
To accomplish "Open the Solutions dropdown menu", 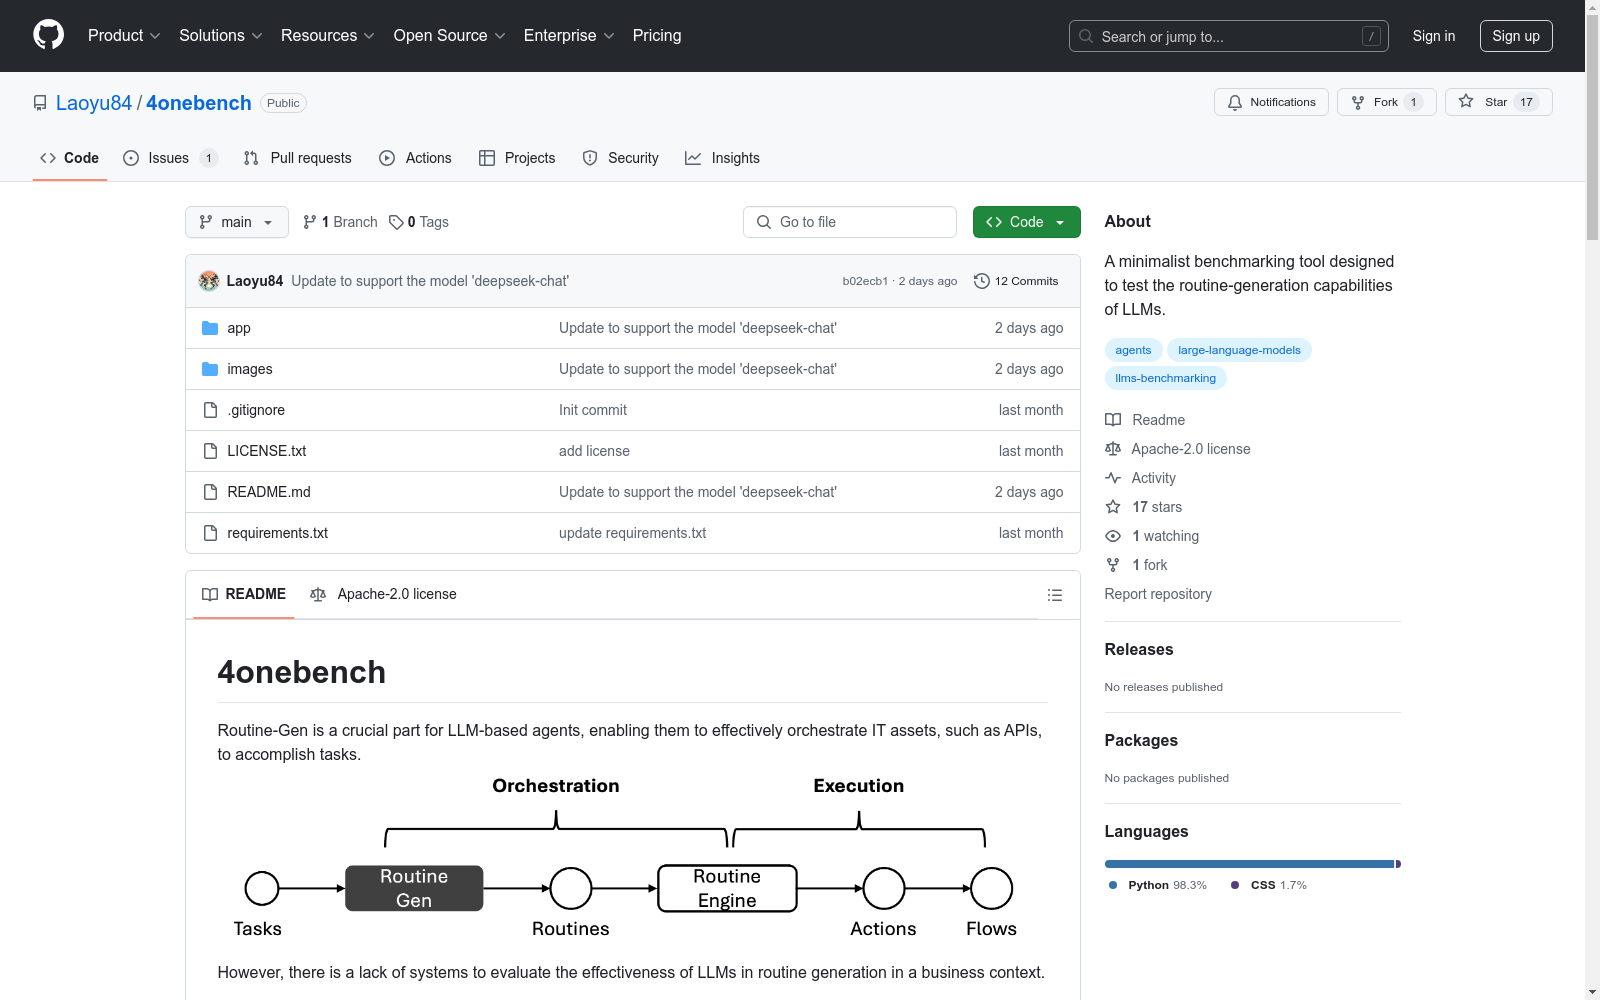I will click(221, 35).
